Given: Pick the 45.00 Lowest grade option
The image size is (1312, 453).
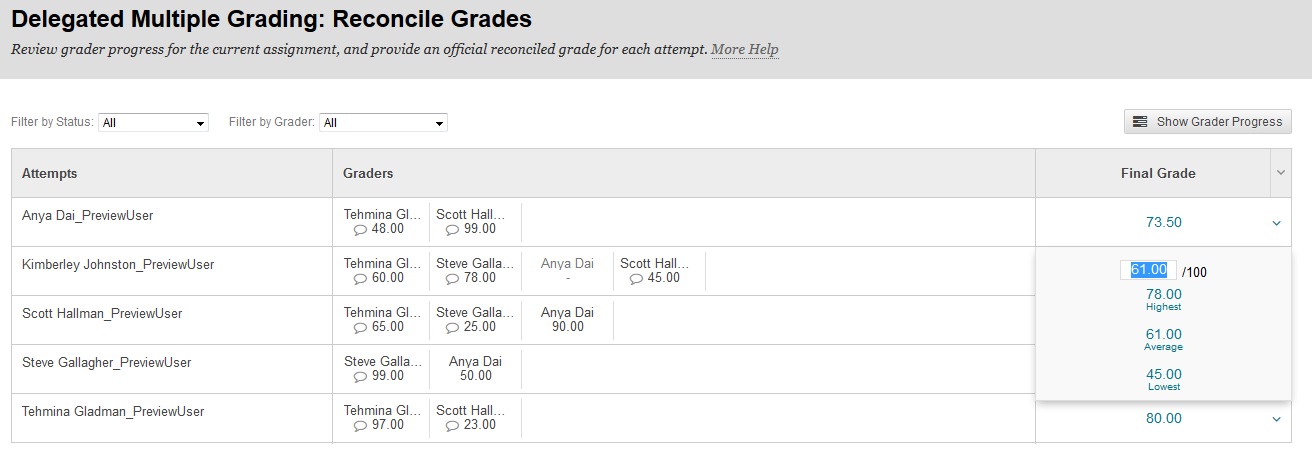Looking at the screenshot, I should (x=1164, y=380).
